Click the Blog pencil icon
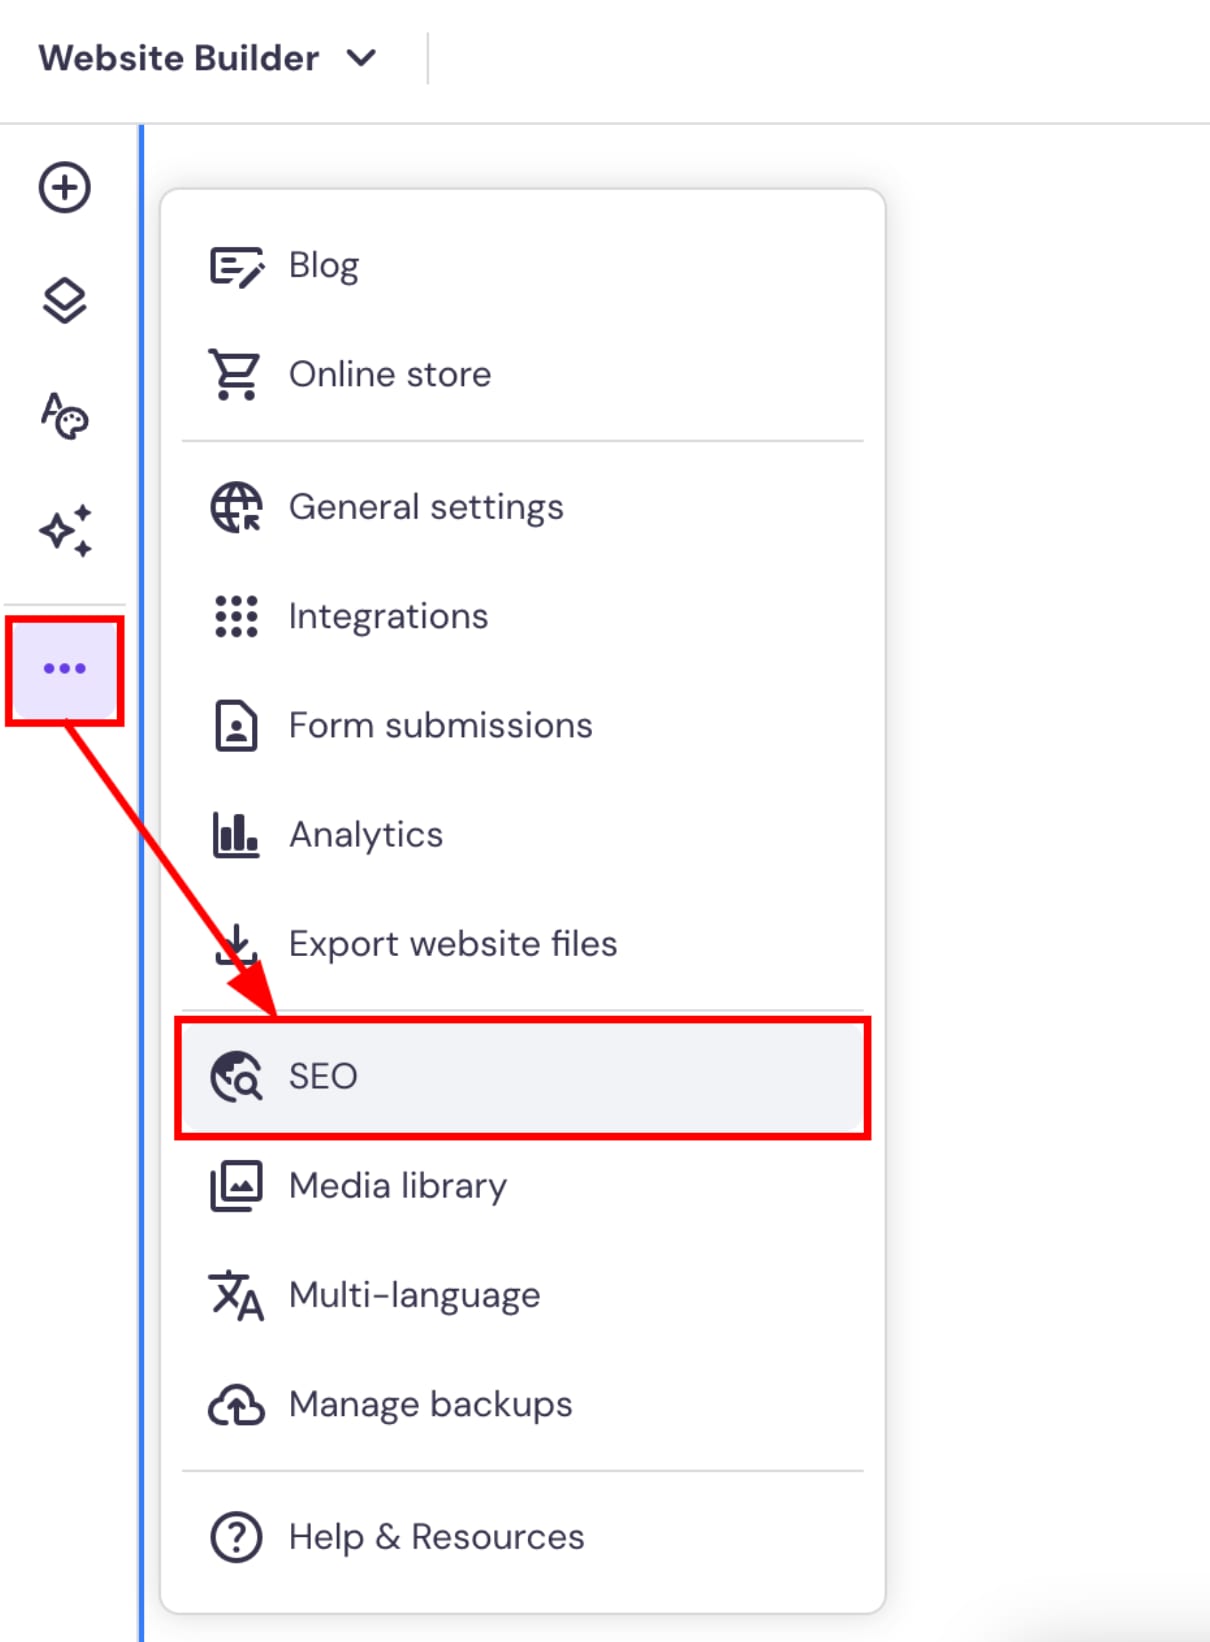Screen dimensions: 1210x1642 point(236,266)
